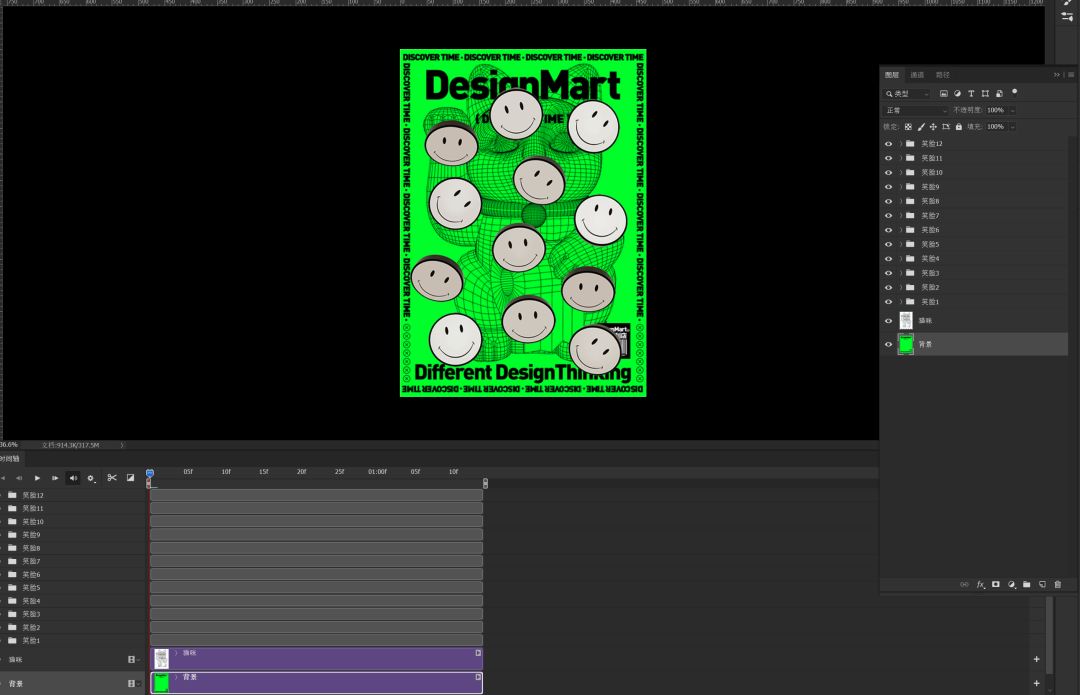The image size is (1080, 695).
Task: Enable lock image pixels brush icon
Action: [x=921, y=127]
